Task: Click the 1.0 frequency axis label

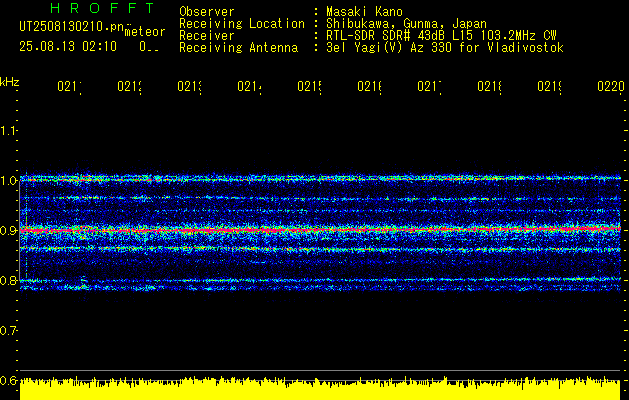Action: 8,181
